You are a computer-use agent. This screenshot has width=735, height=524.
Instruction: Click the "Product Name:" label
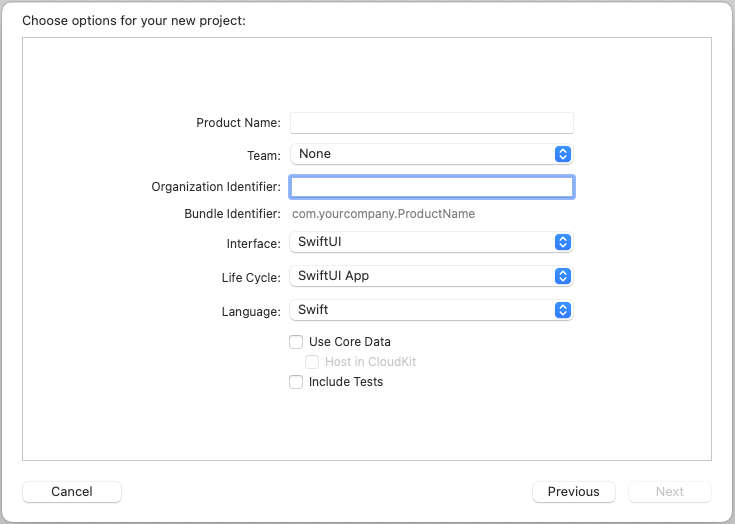[x=238, y=123]
